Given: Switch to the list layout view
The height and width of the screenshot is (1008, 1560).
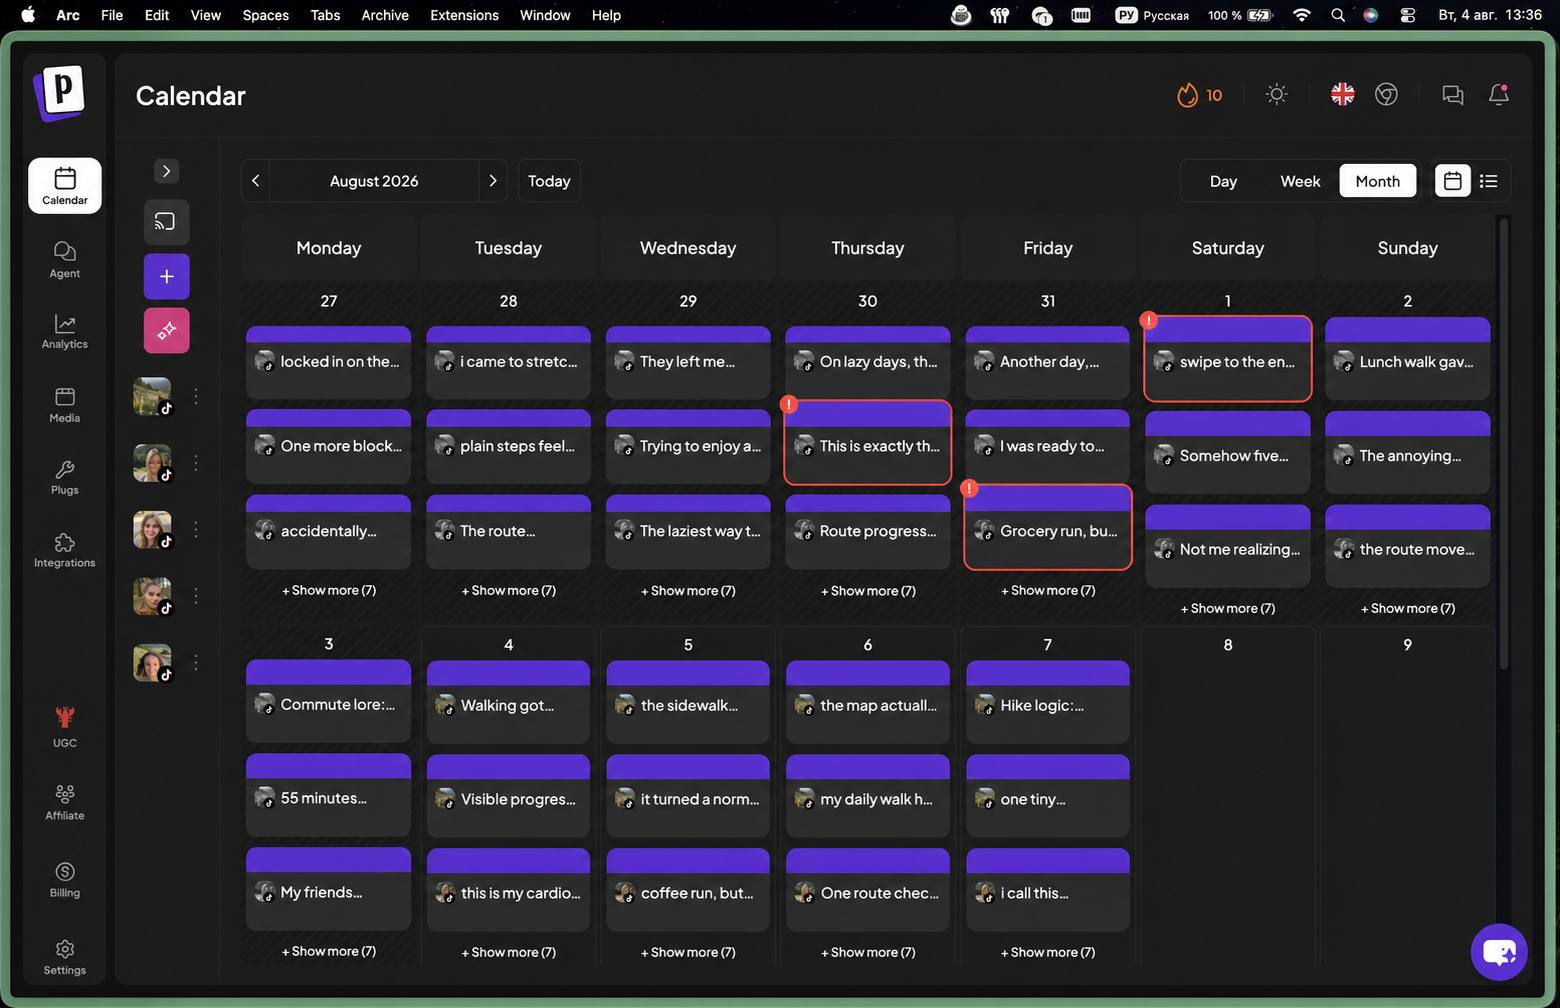Looking at the screenshot, I should 1488,181.
